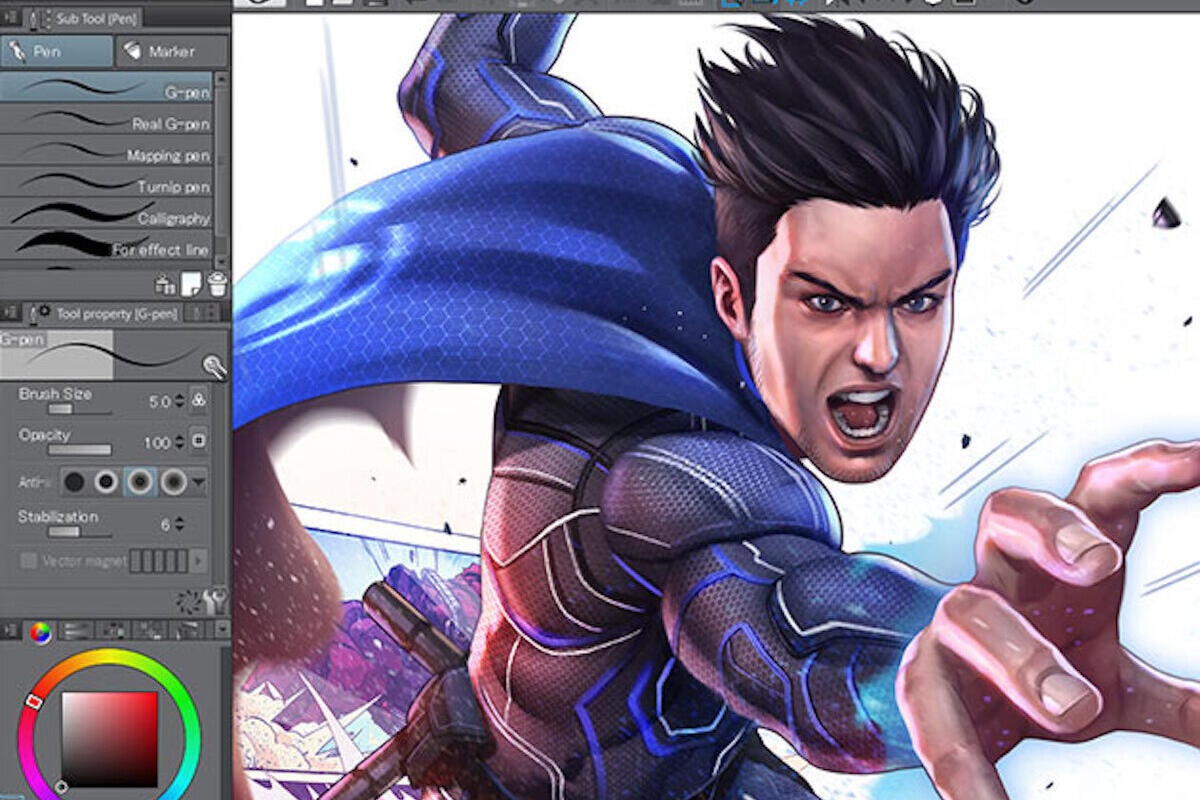Click the Brush Size value stepper arrows
Viewport: 1200px width, 800px height.
(x=179, y=401)
